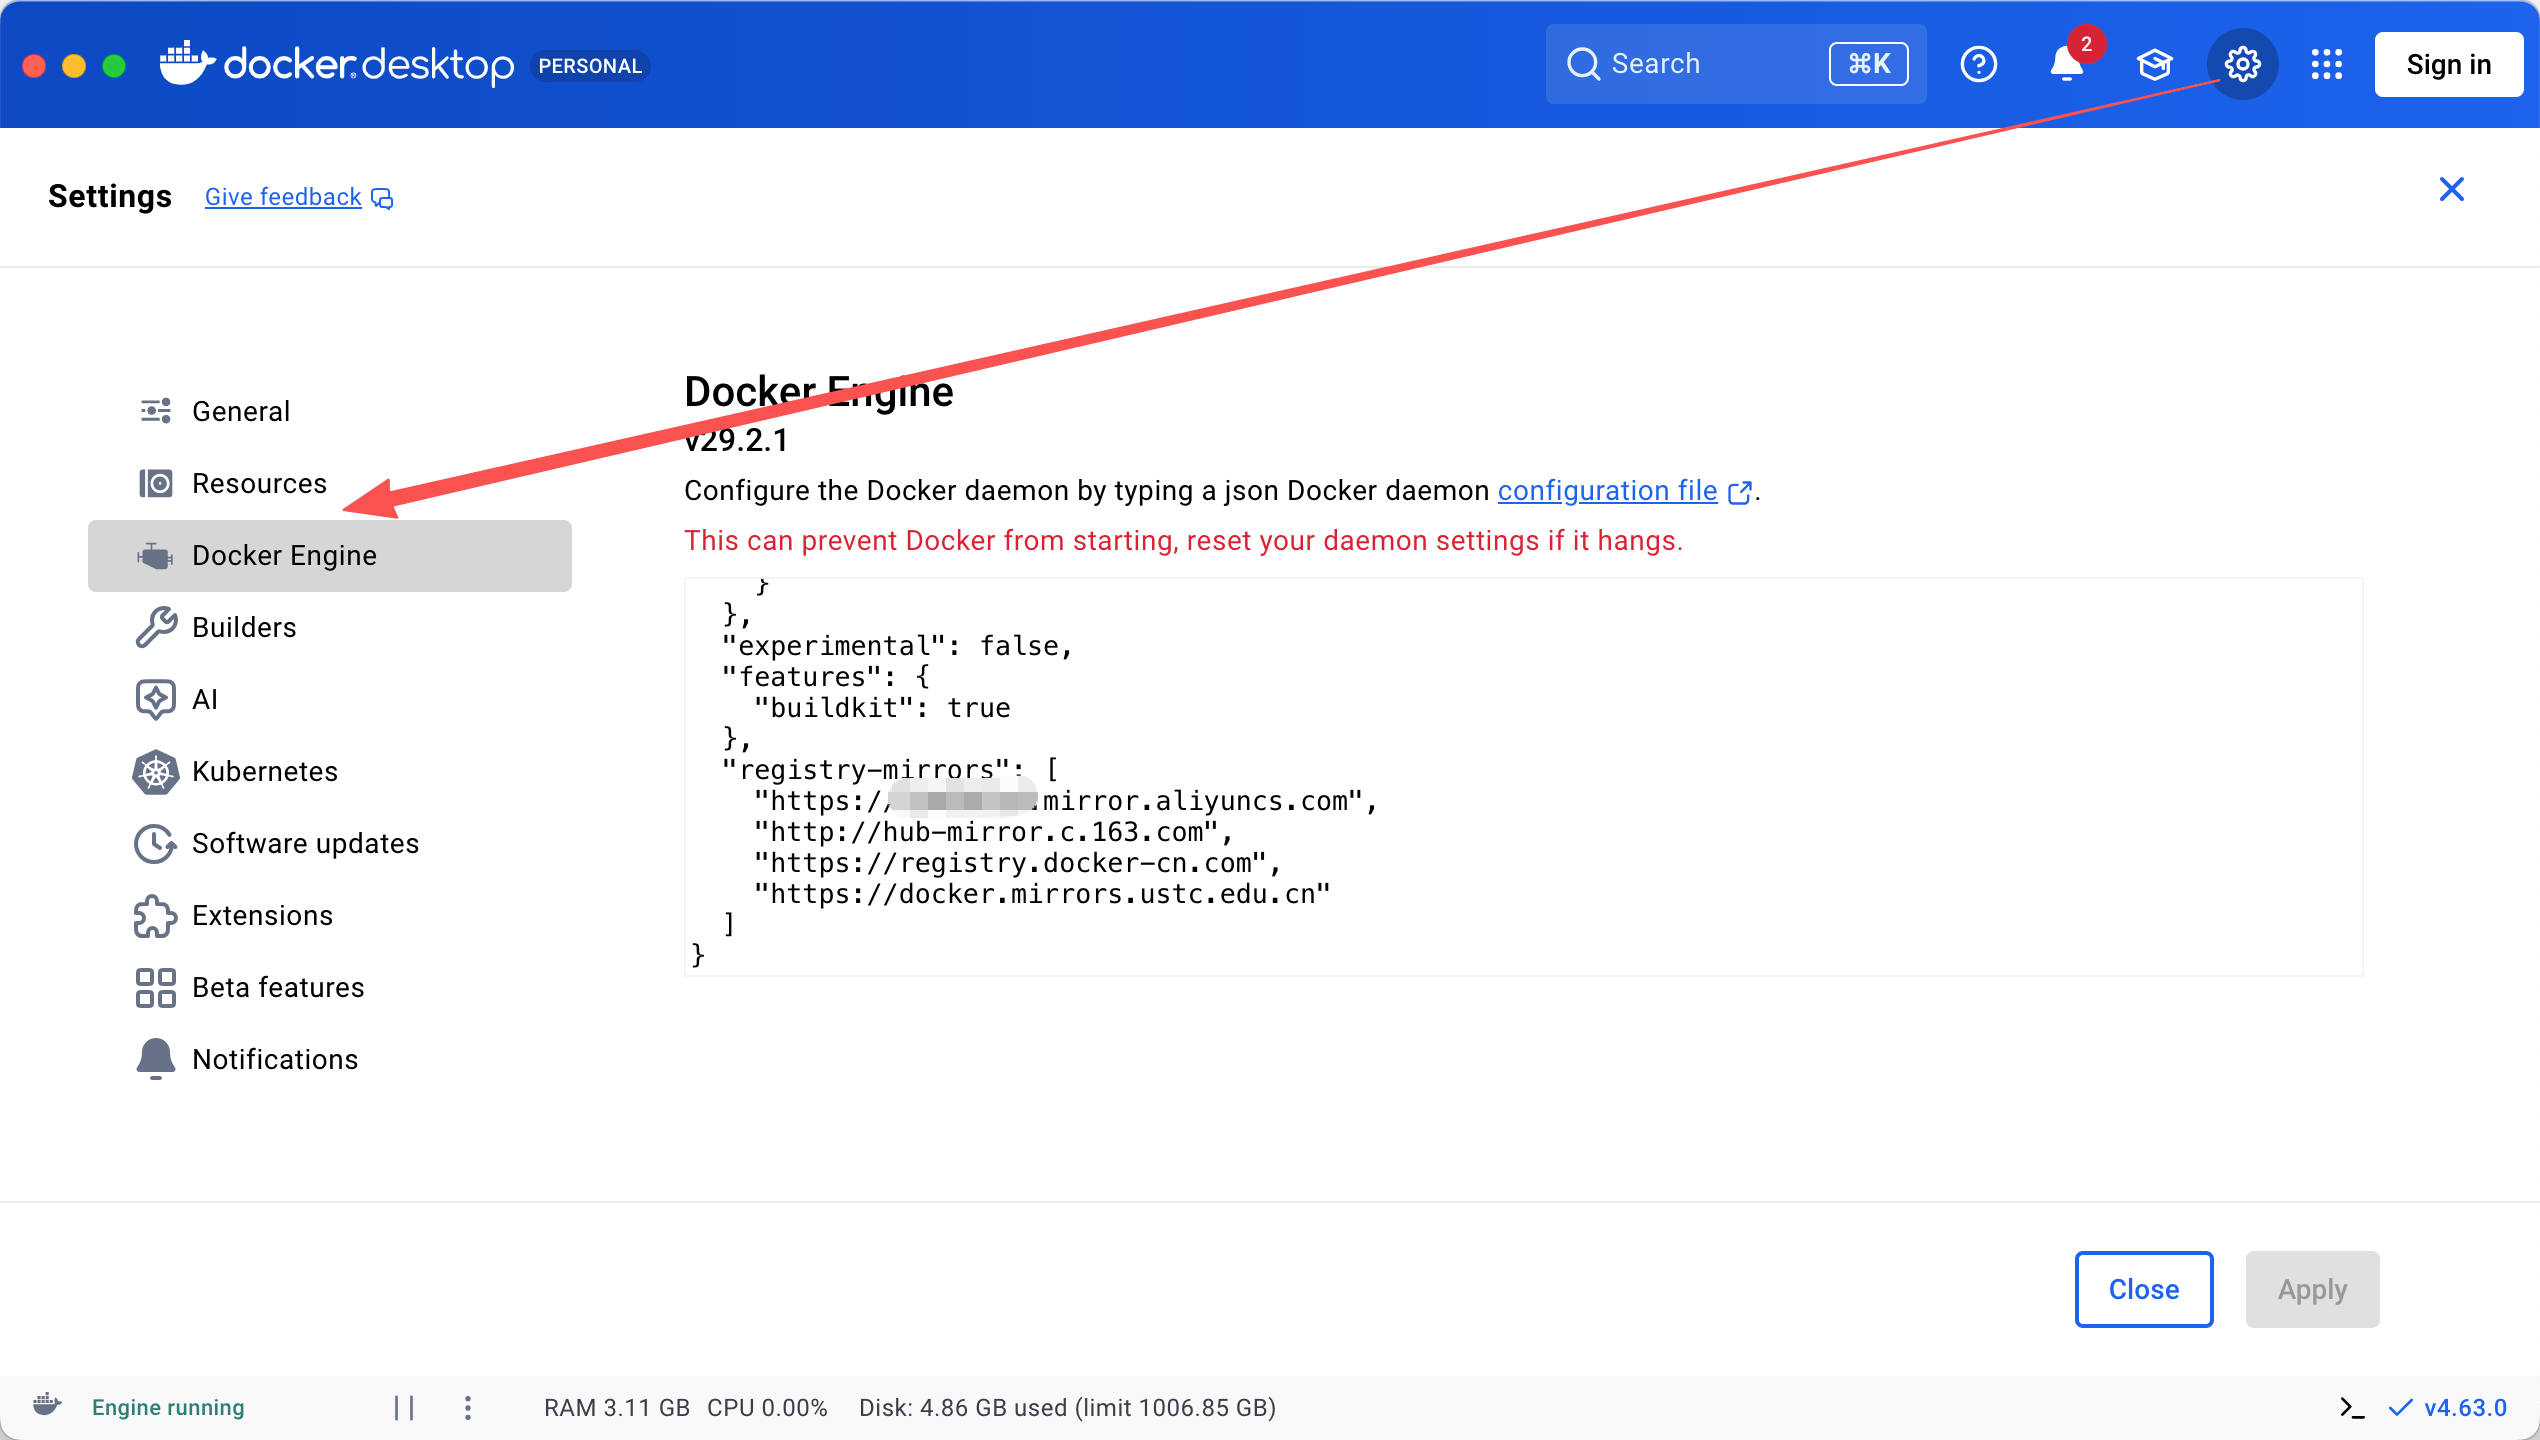This screenshot has width=2540, height=1440.
Task: Click the search magnifier icon
Action: [1583, 64]
